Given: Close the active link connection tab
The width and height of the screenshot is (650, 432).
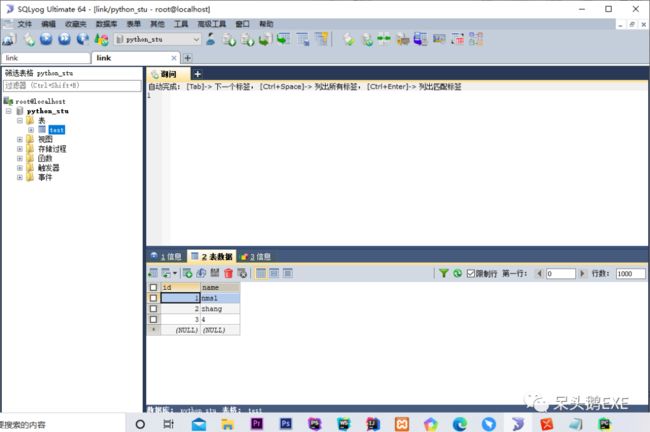Looking at the screenshot, I should coord(174,58).
